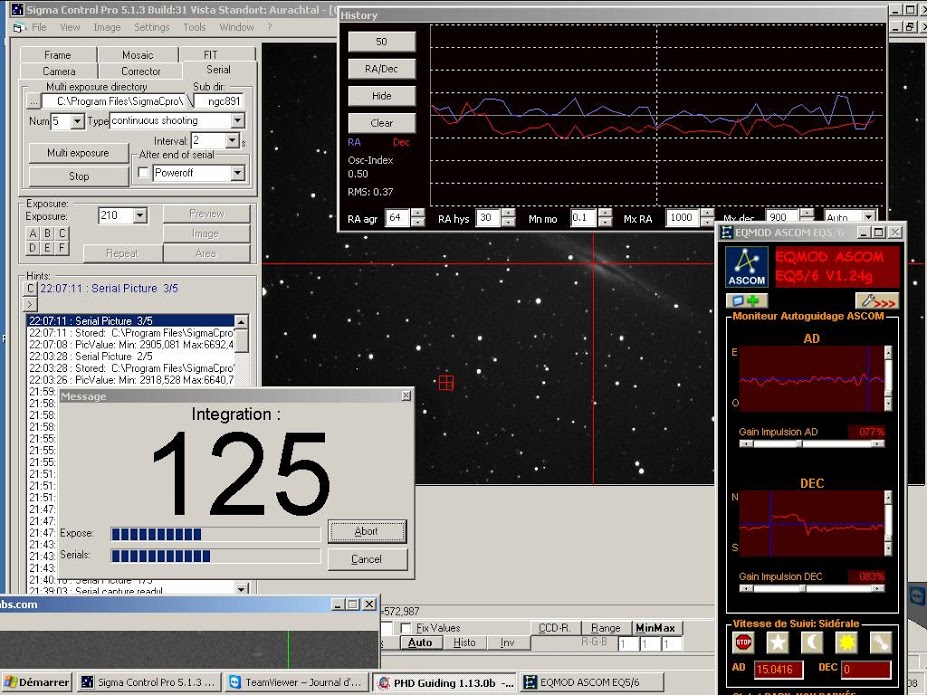Increase Mn mo spinner value

point(605,213)
